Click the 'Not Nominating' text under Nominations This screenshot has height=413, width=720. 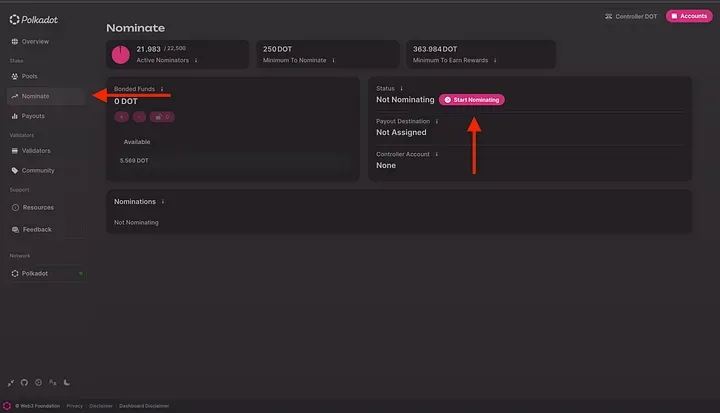click(136, 222)
